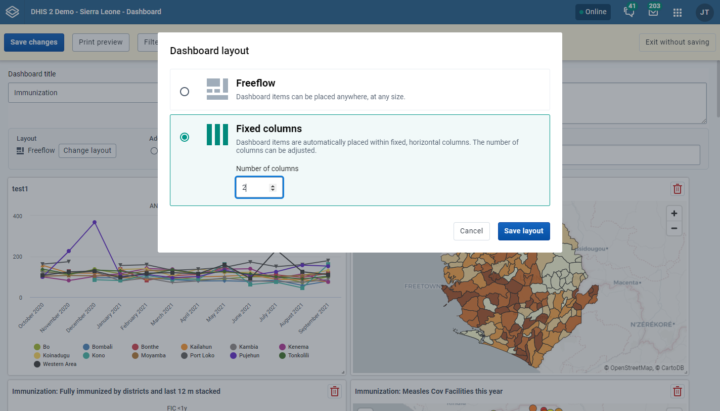This screenshot has width=720, height=411.
Task: Toggle the Western Area legend entry
Action: pos(55,364)
